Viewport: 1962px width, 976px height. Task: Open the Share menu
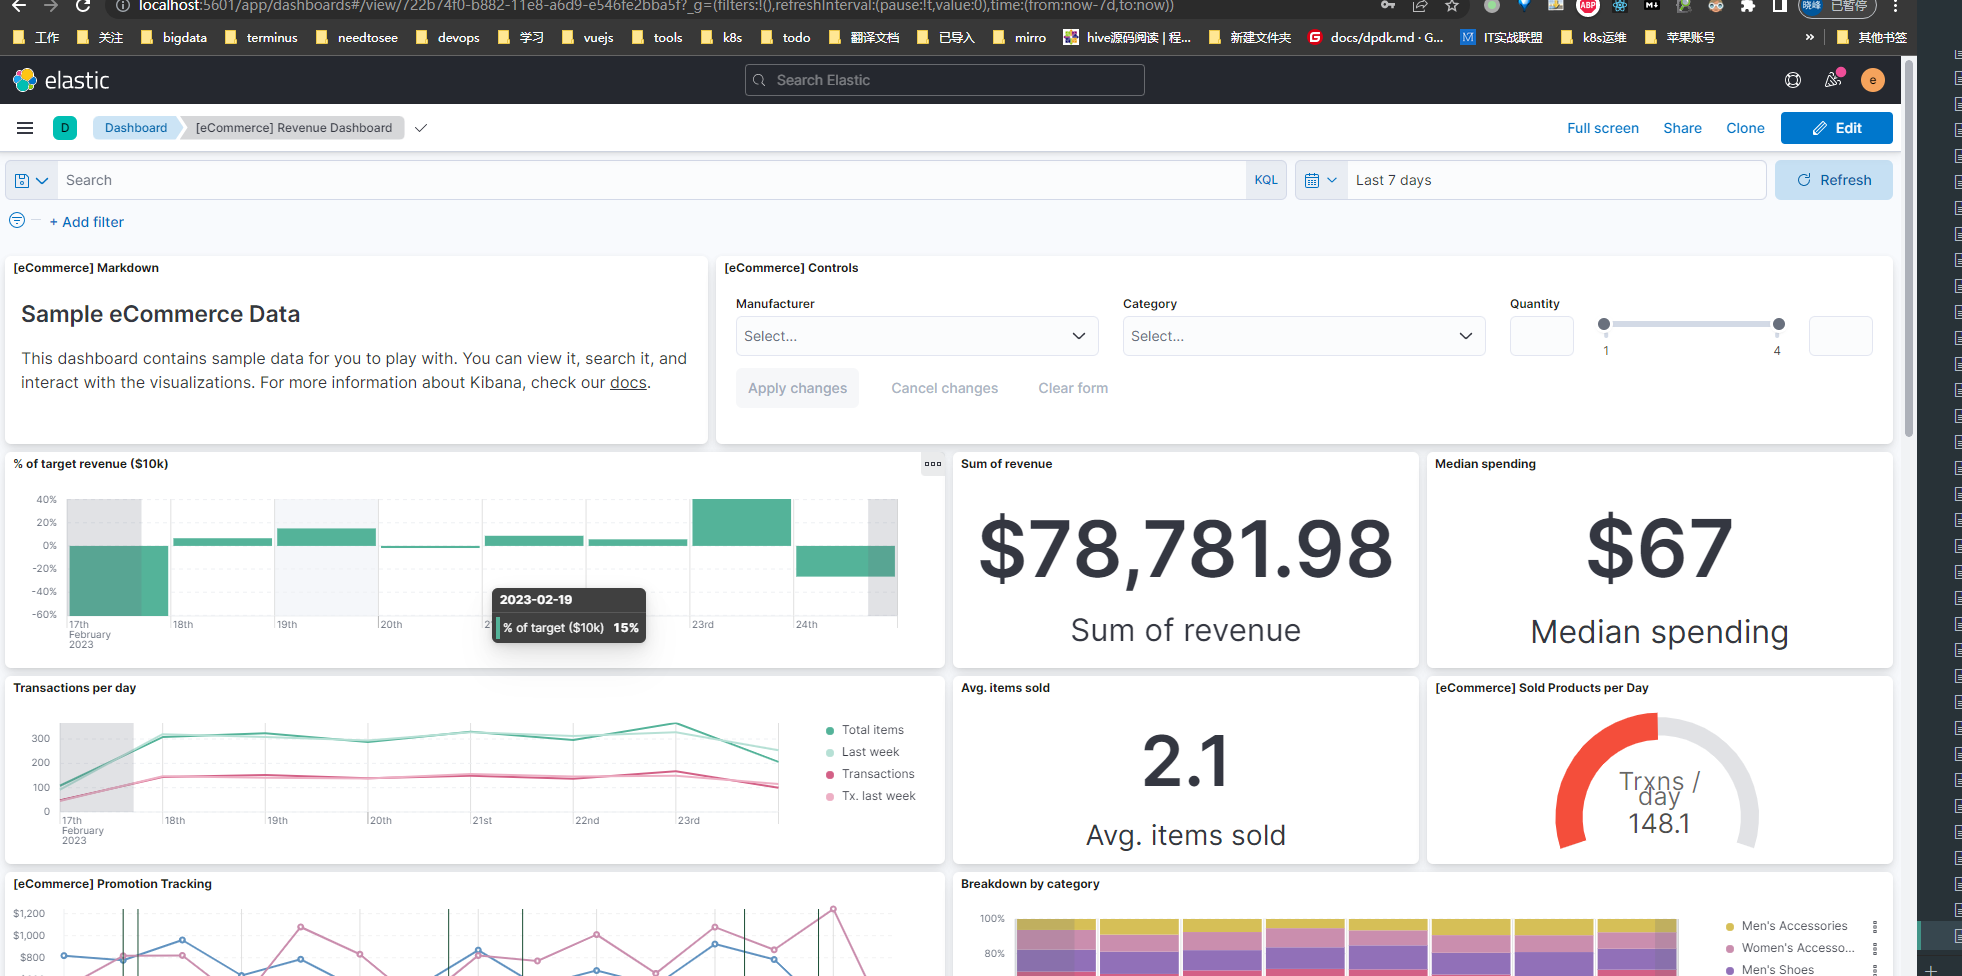(1682, 128)
